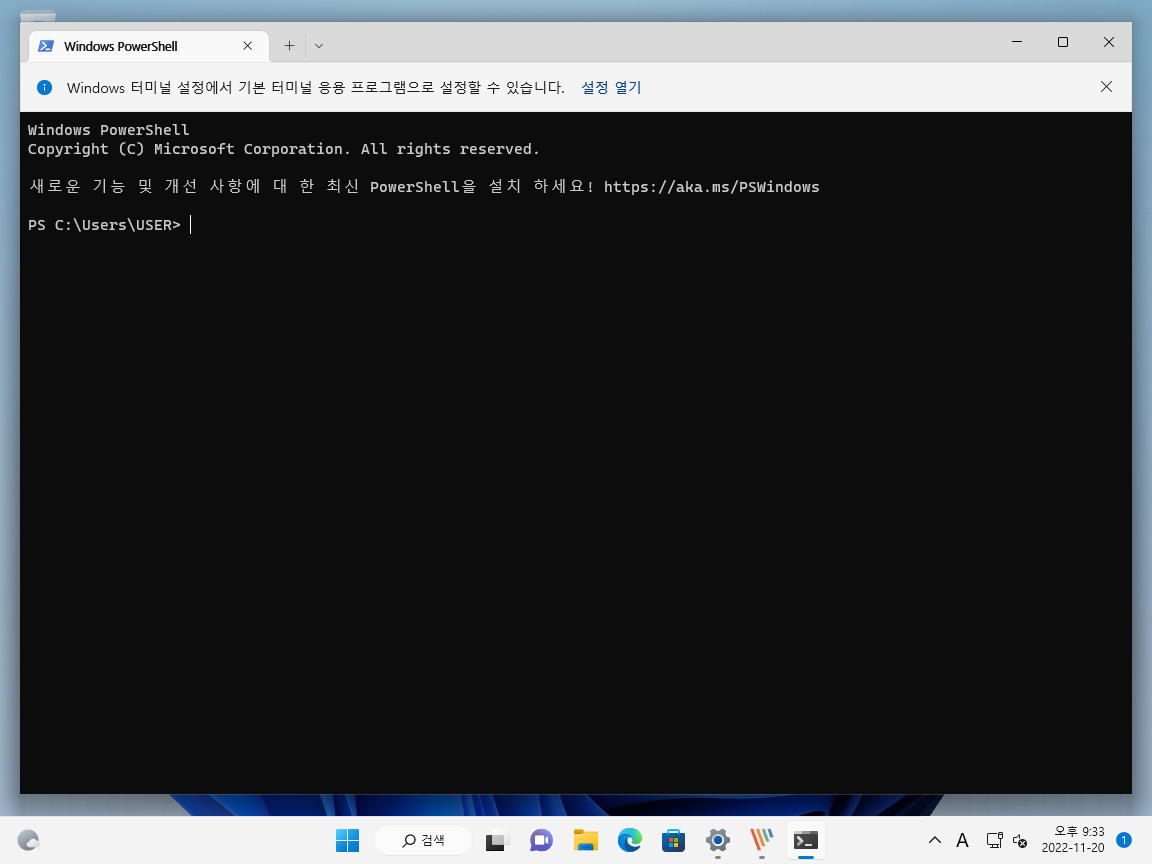Click the blue info icon in banner
This screenshot has height=864, width=1152.
44,87
